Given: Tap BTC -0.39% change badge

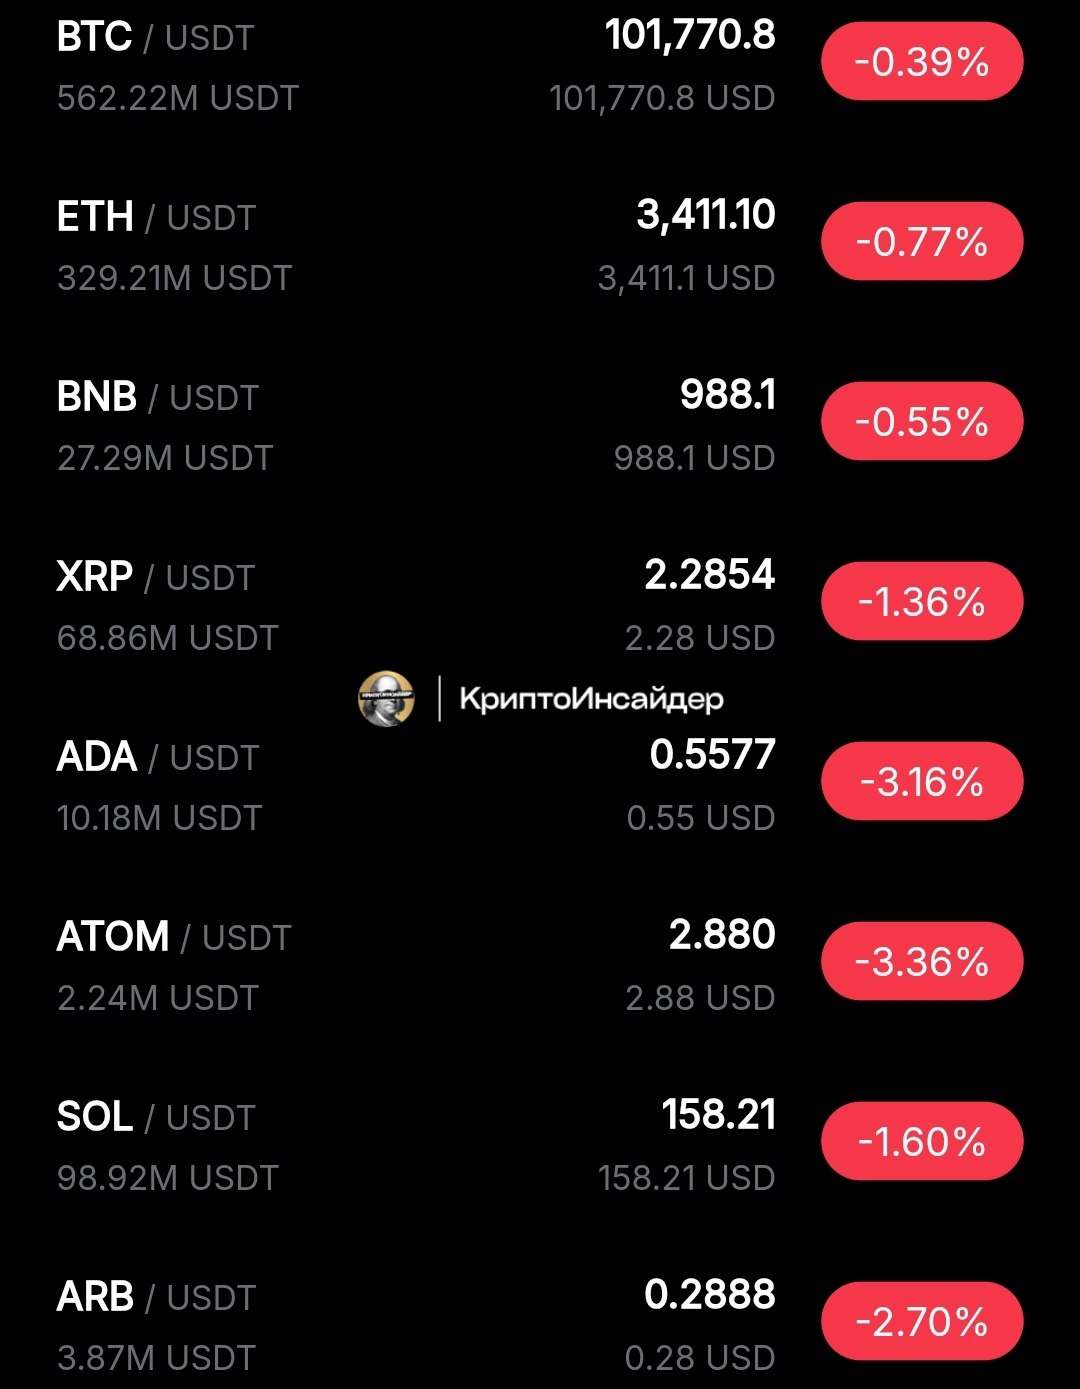Looking at the screenshot, I should [922, 62].
